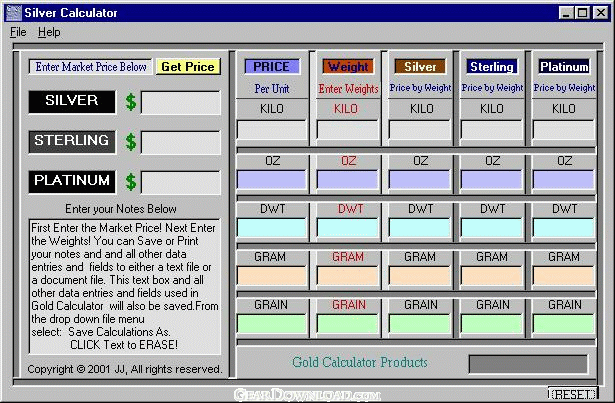Viewport: 615px width, 403px height.
Task: Click the GRAM field under PRICE
Action: point(272,276)
